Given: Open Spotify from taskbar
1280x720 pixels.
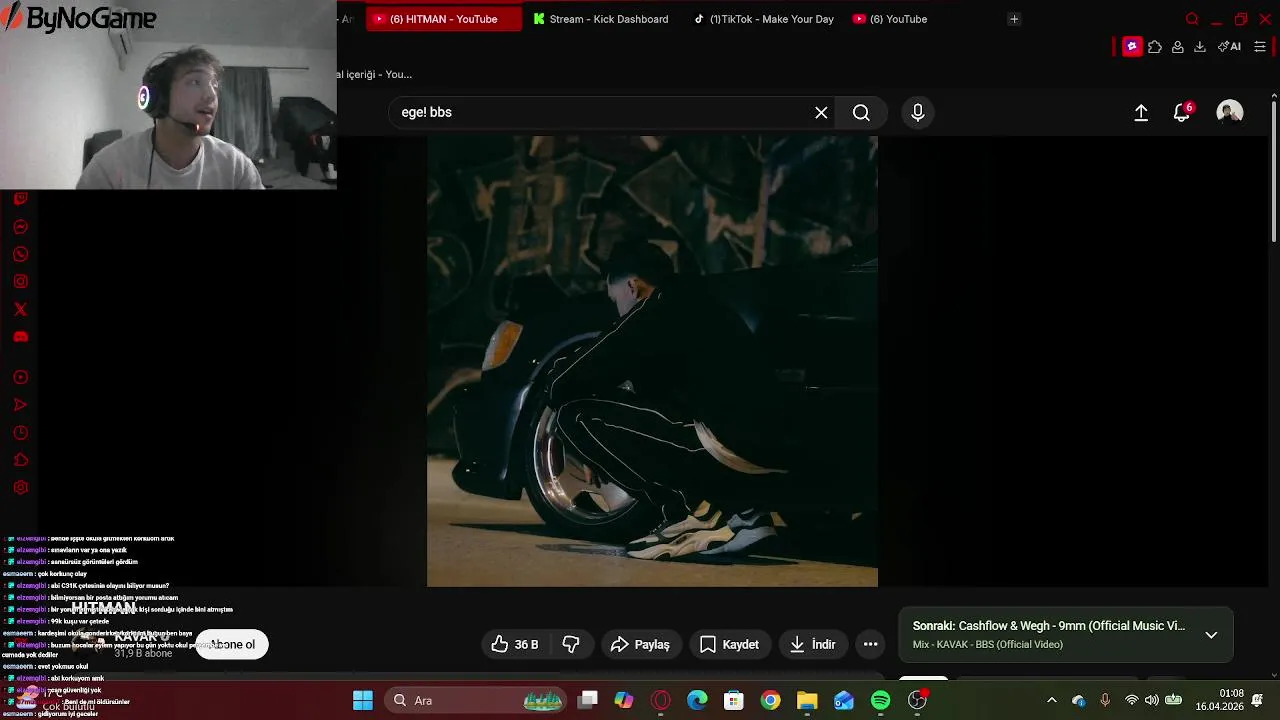Looking at the screenshot, I should (880, 700).
